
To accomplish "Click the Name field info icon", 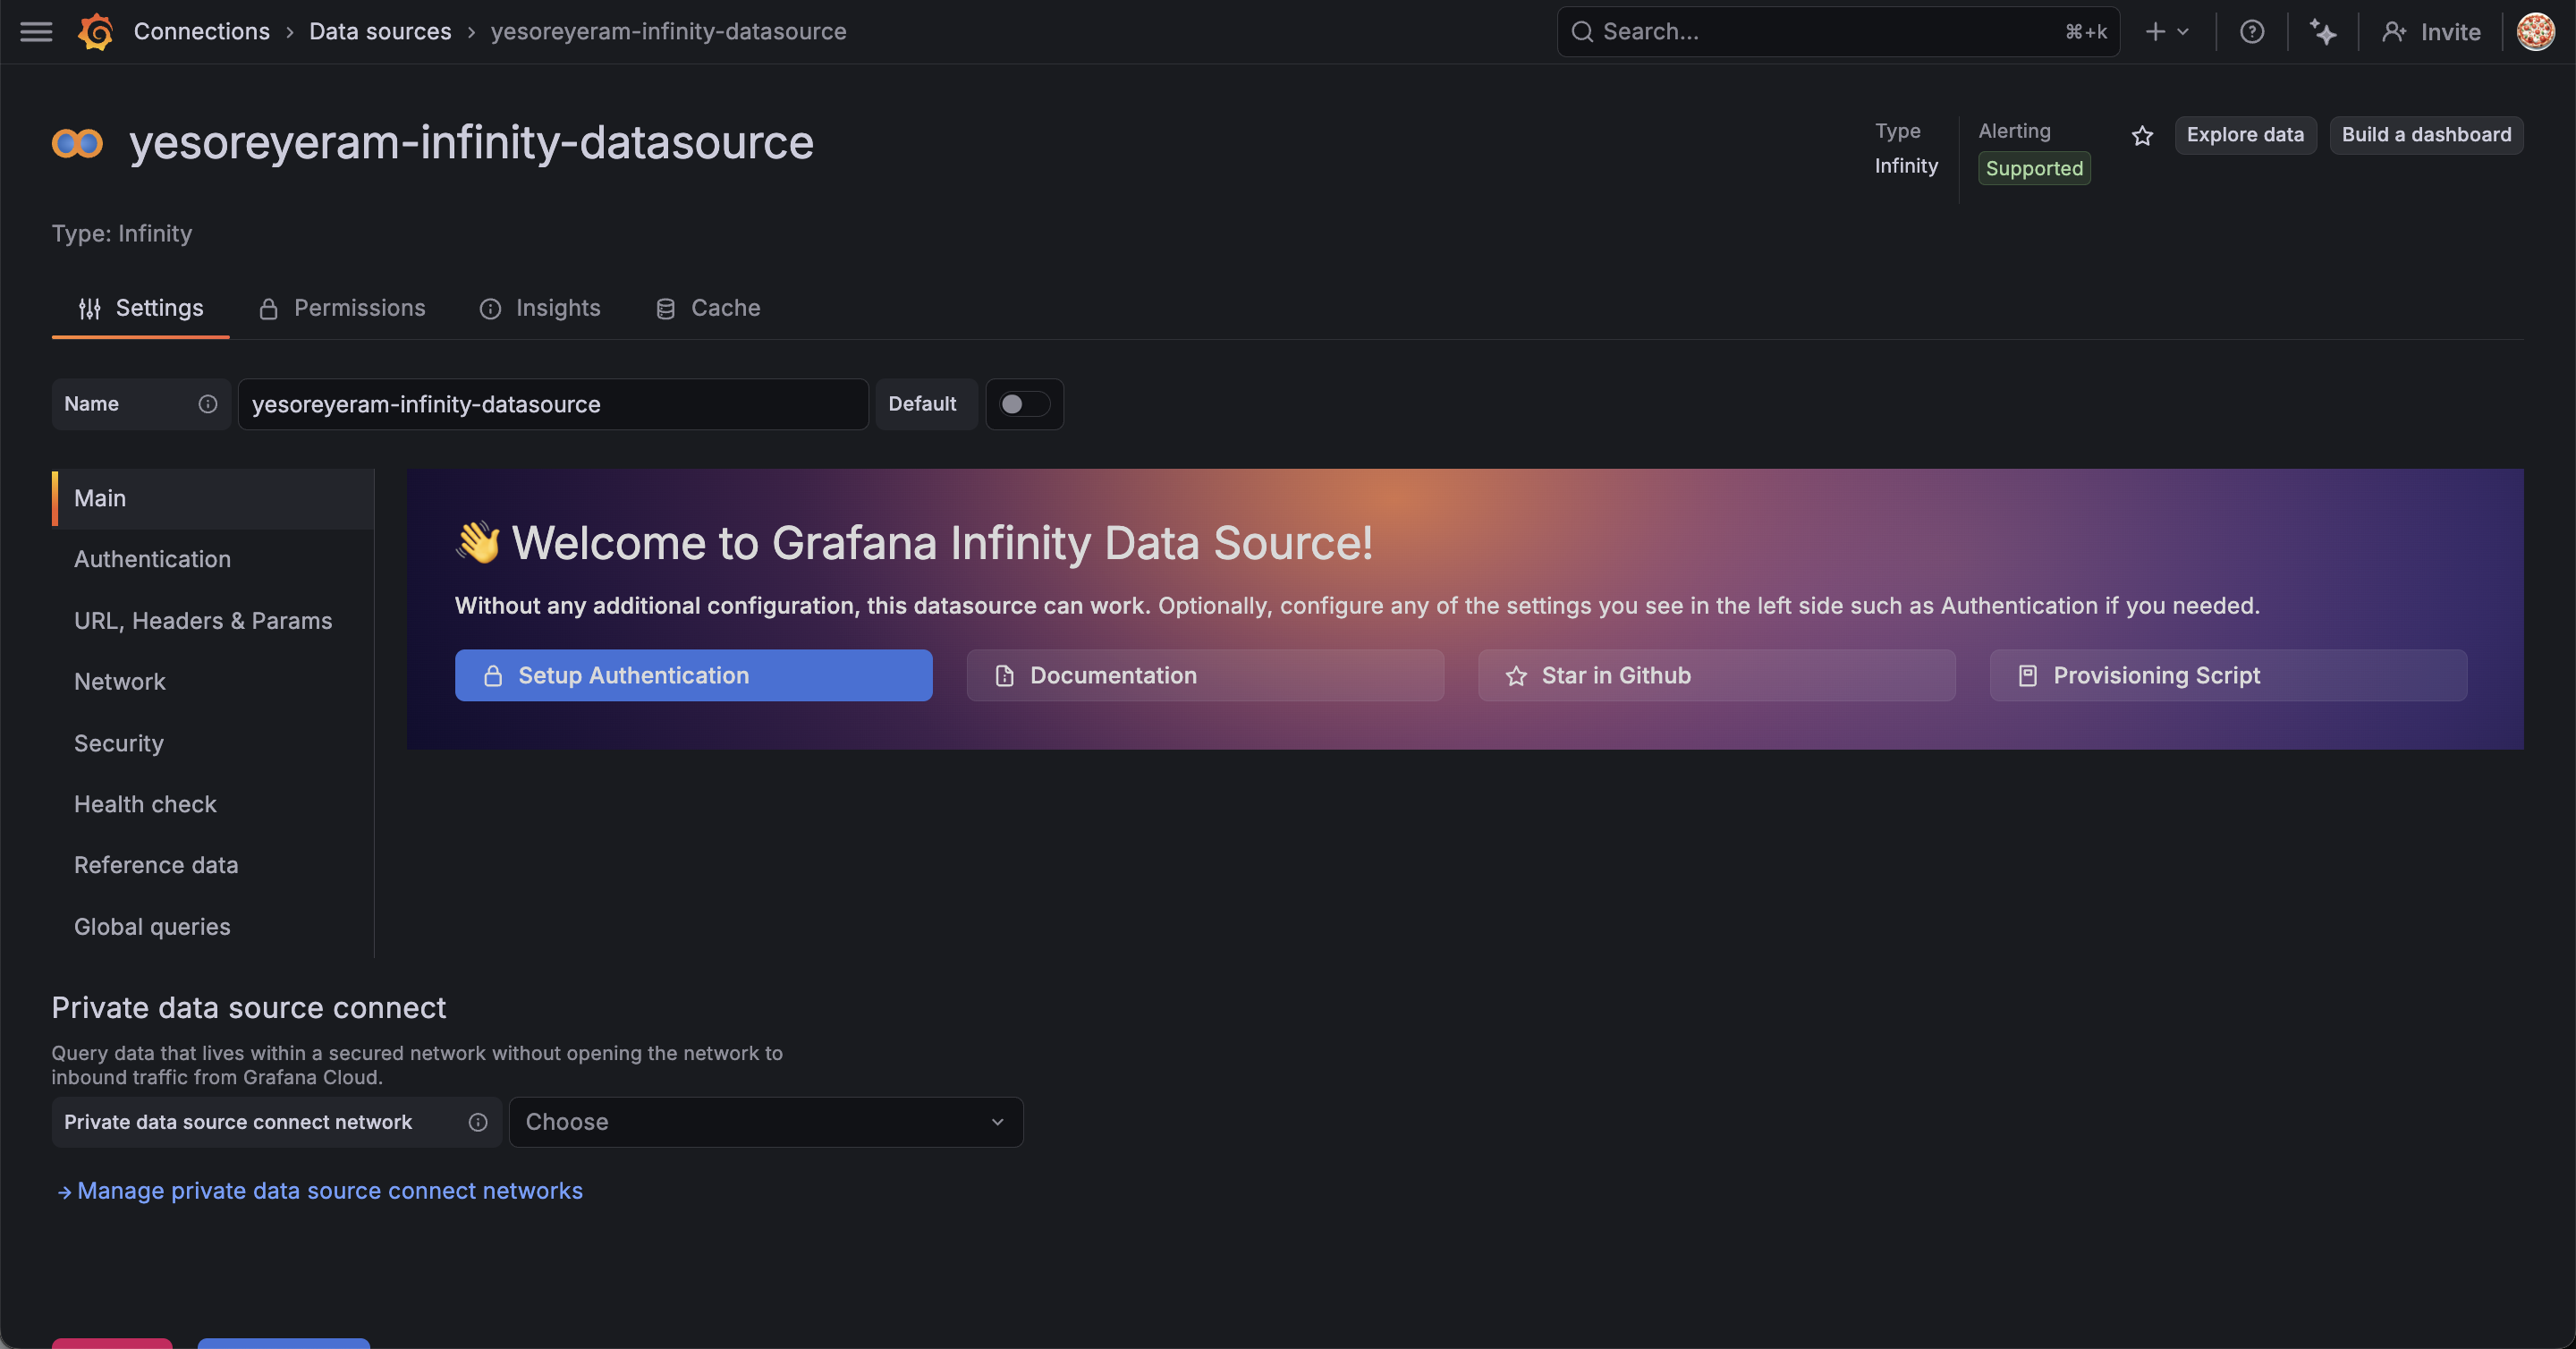I will (x=207, y=404).
